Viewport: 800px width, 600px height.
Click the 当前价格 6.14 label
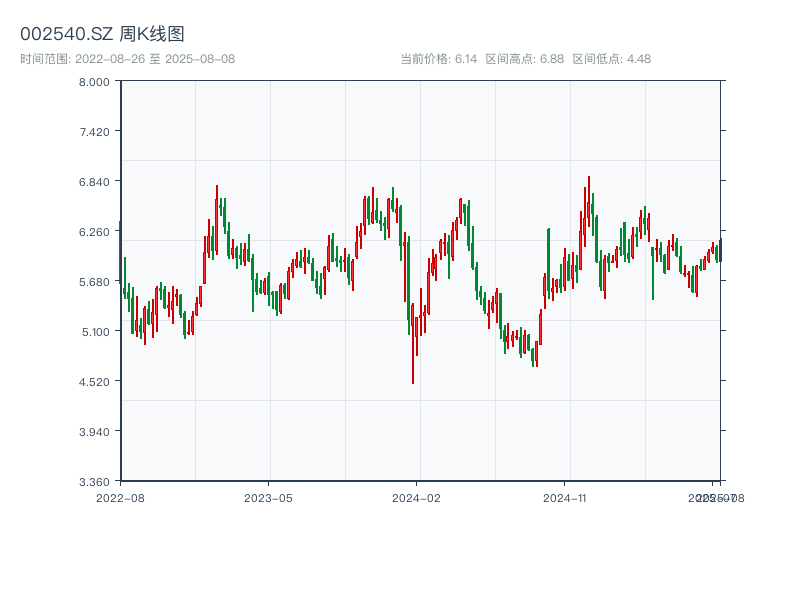pyautogui.click(x=437, y=59)
